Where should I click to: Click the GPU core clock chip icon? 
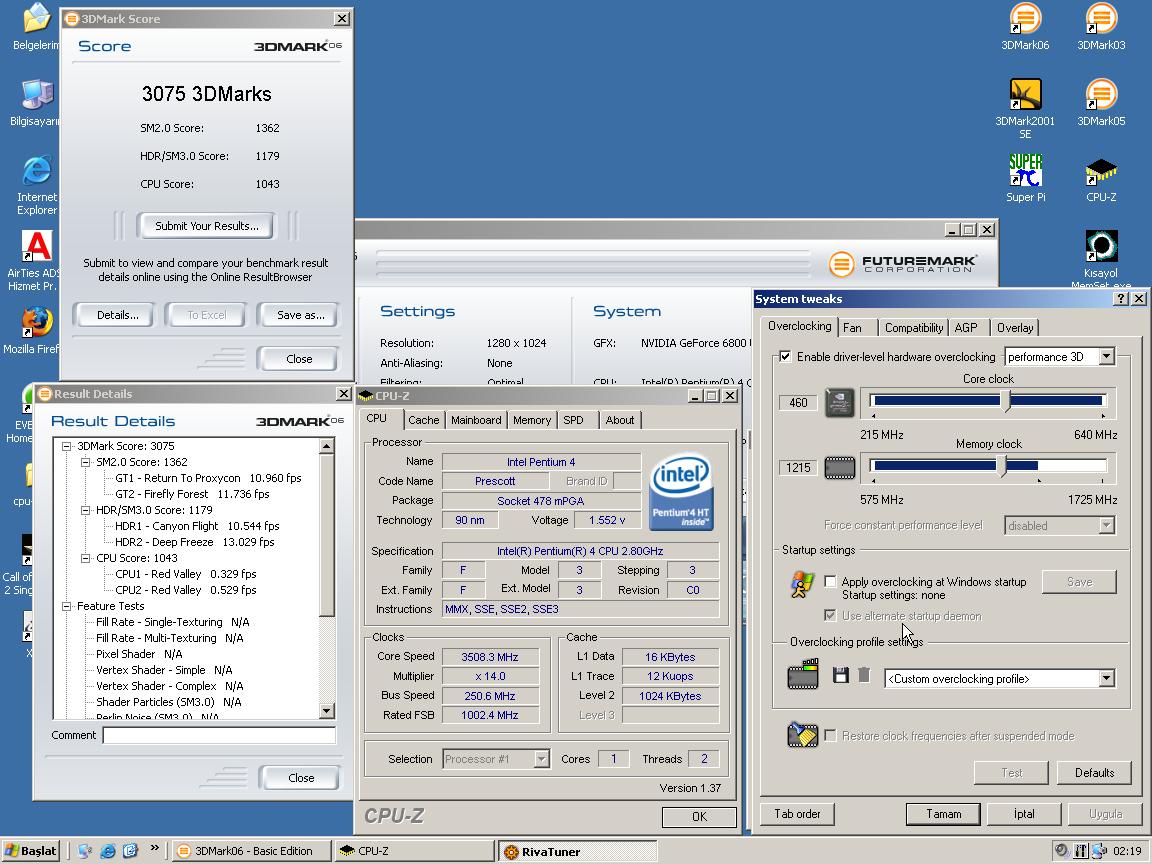click(x=839, y=403)
